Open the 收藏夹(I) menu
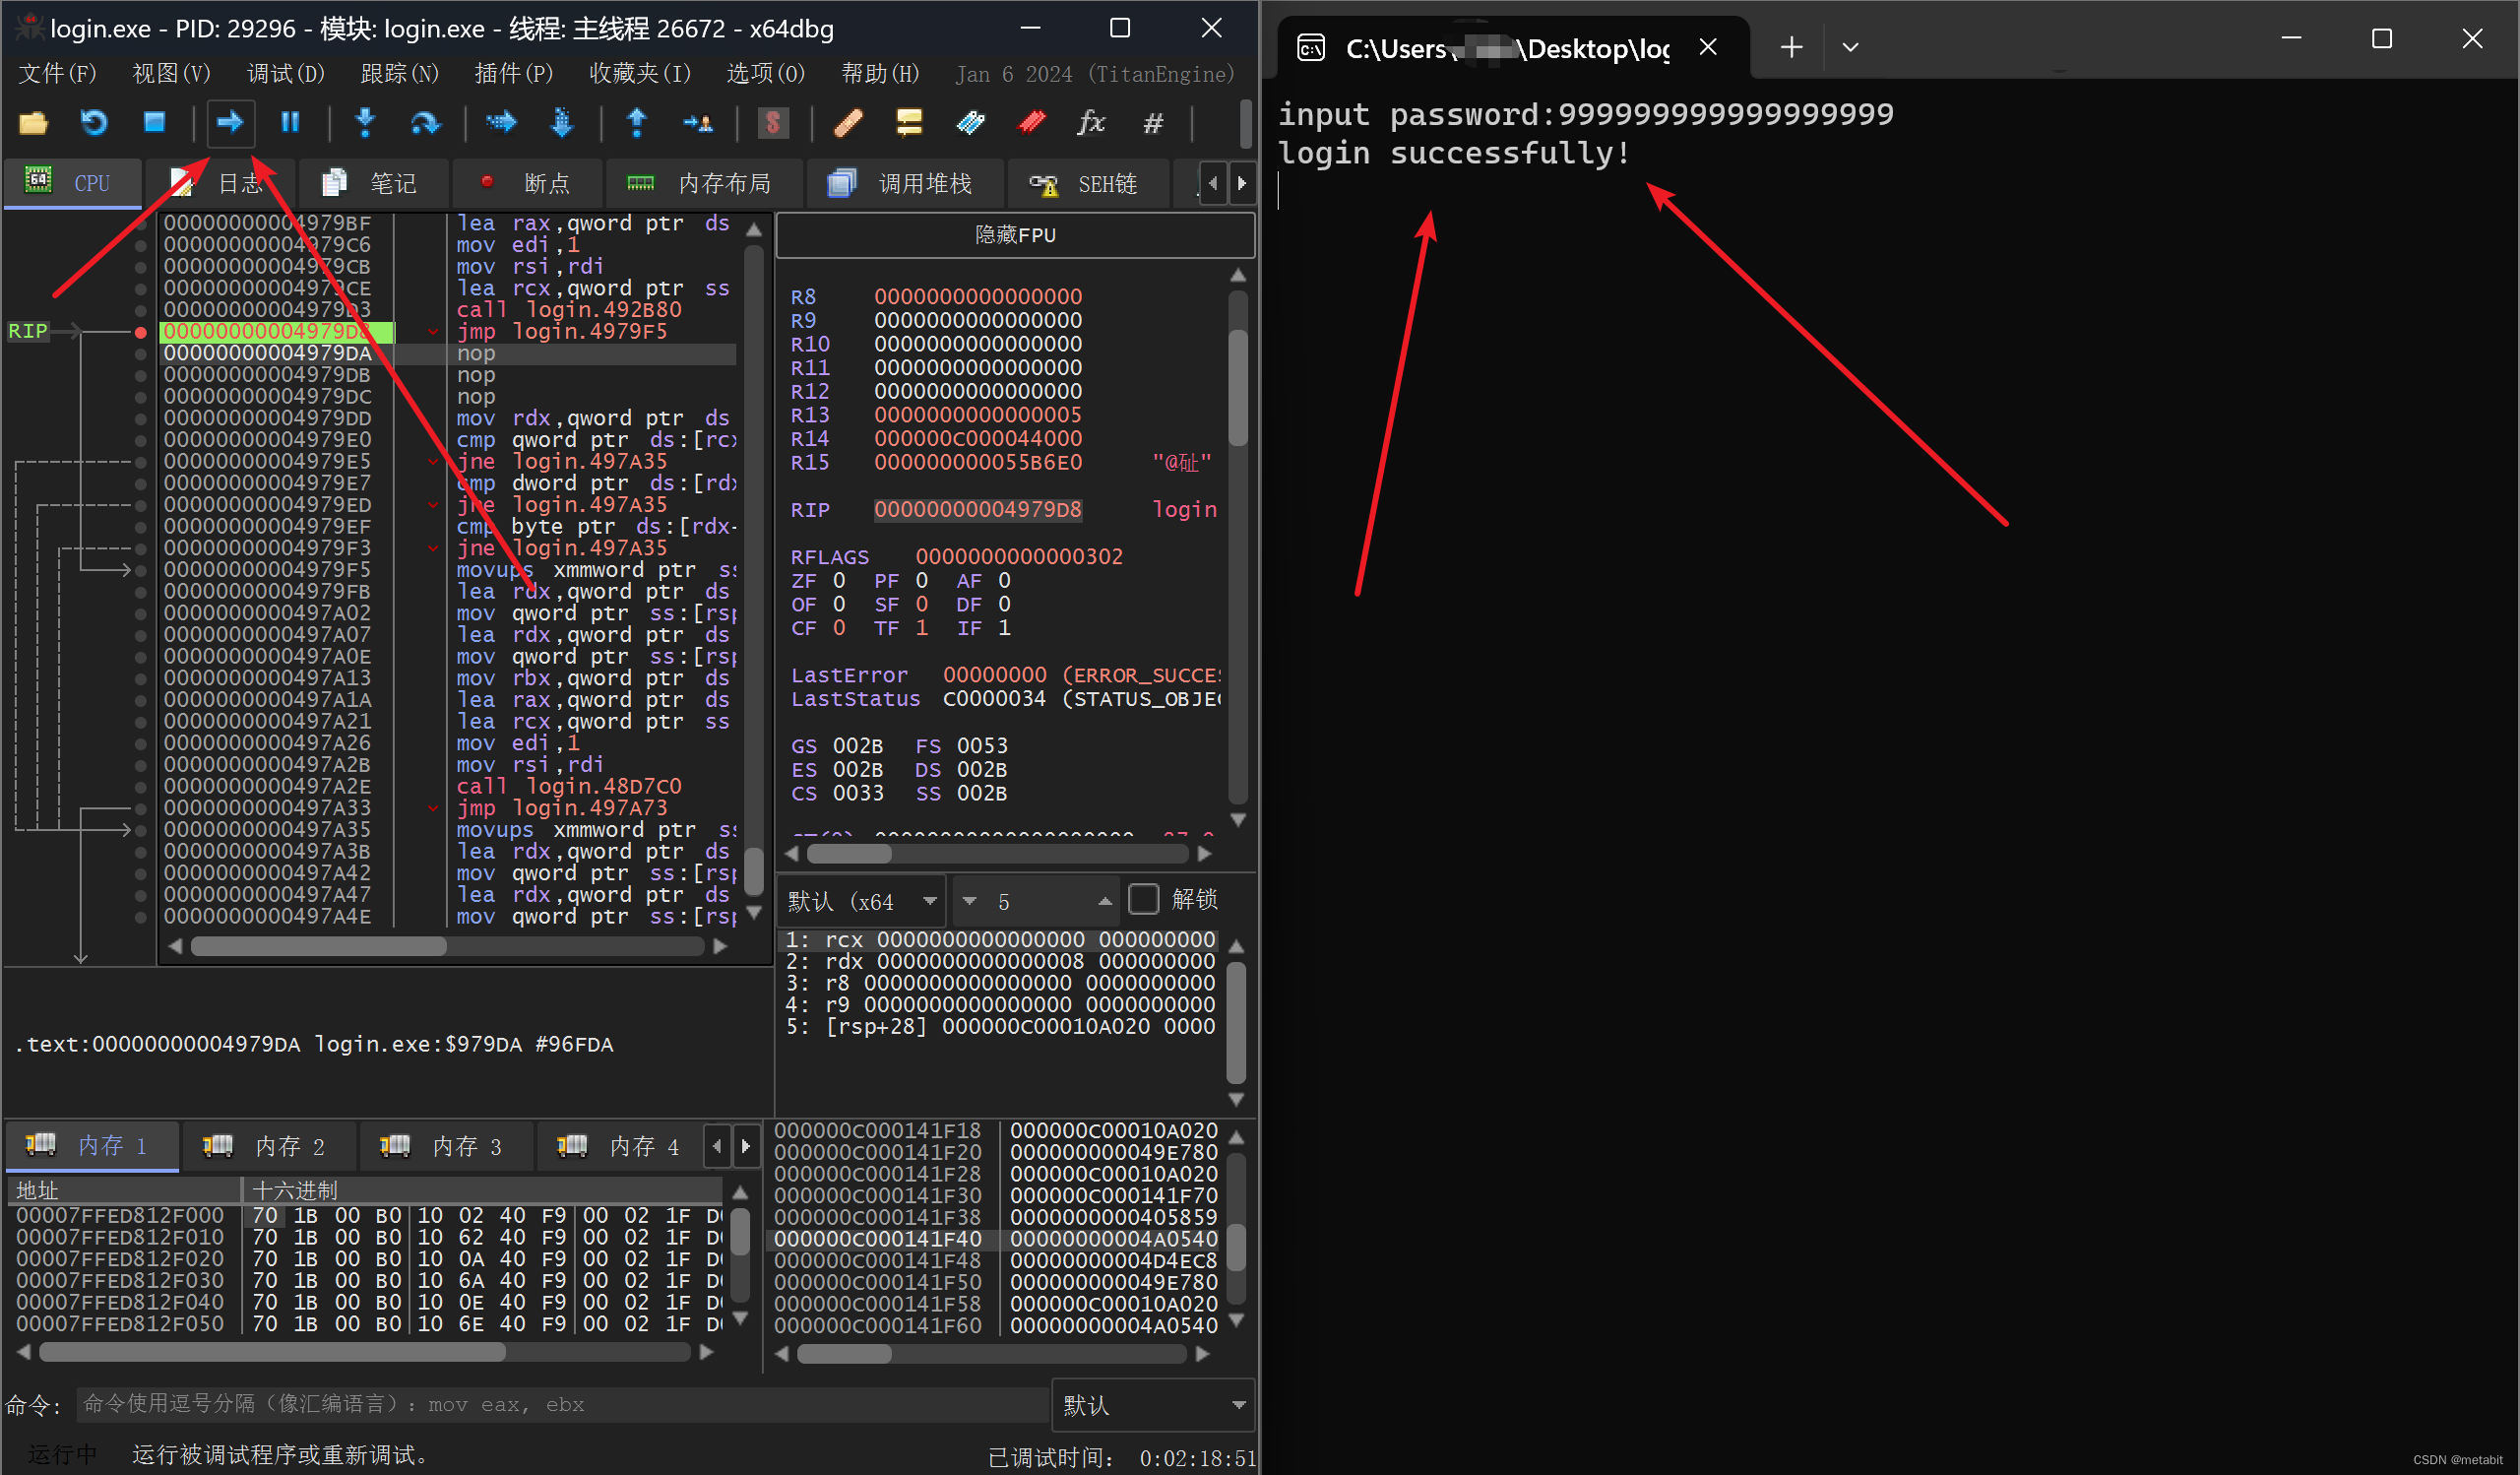2520x1475 pixels. pyautogui.click(x=640, y=74)
